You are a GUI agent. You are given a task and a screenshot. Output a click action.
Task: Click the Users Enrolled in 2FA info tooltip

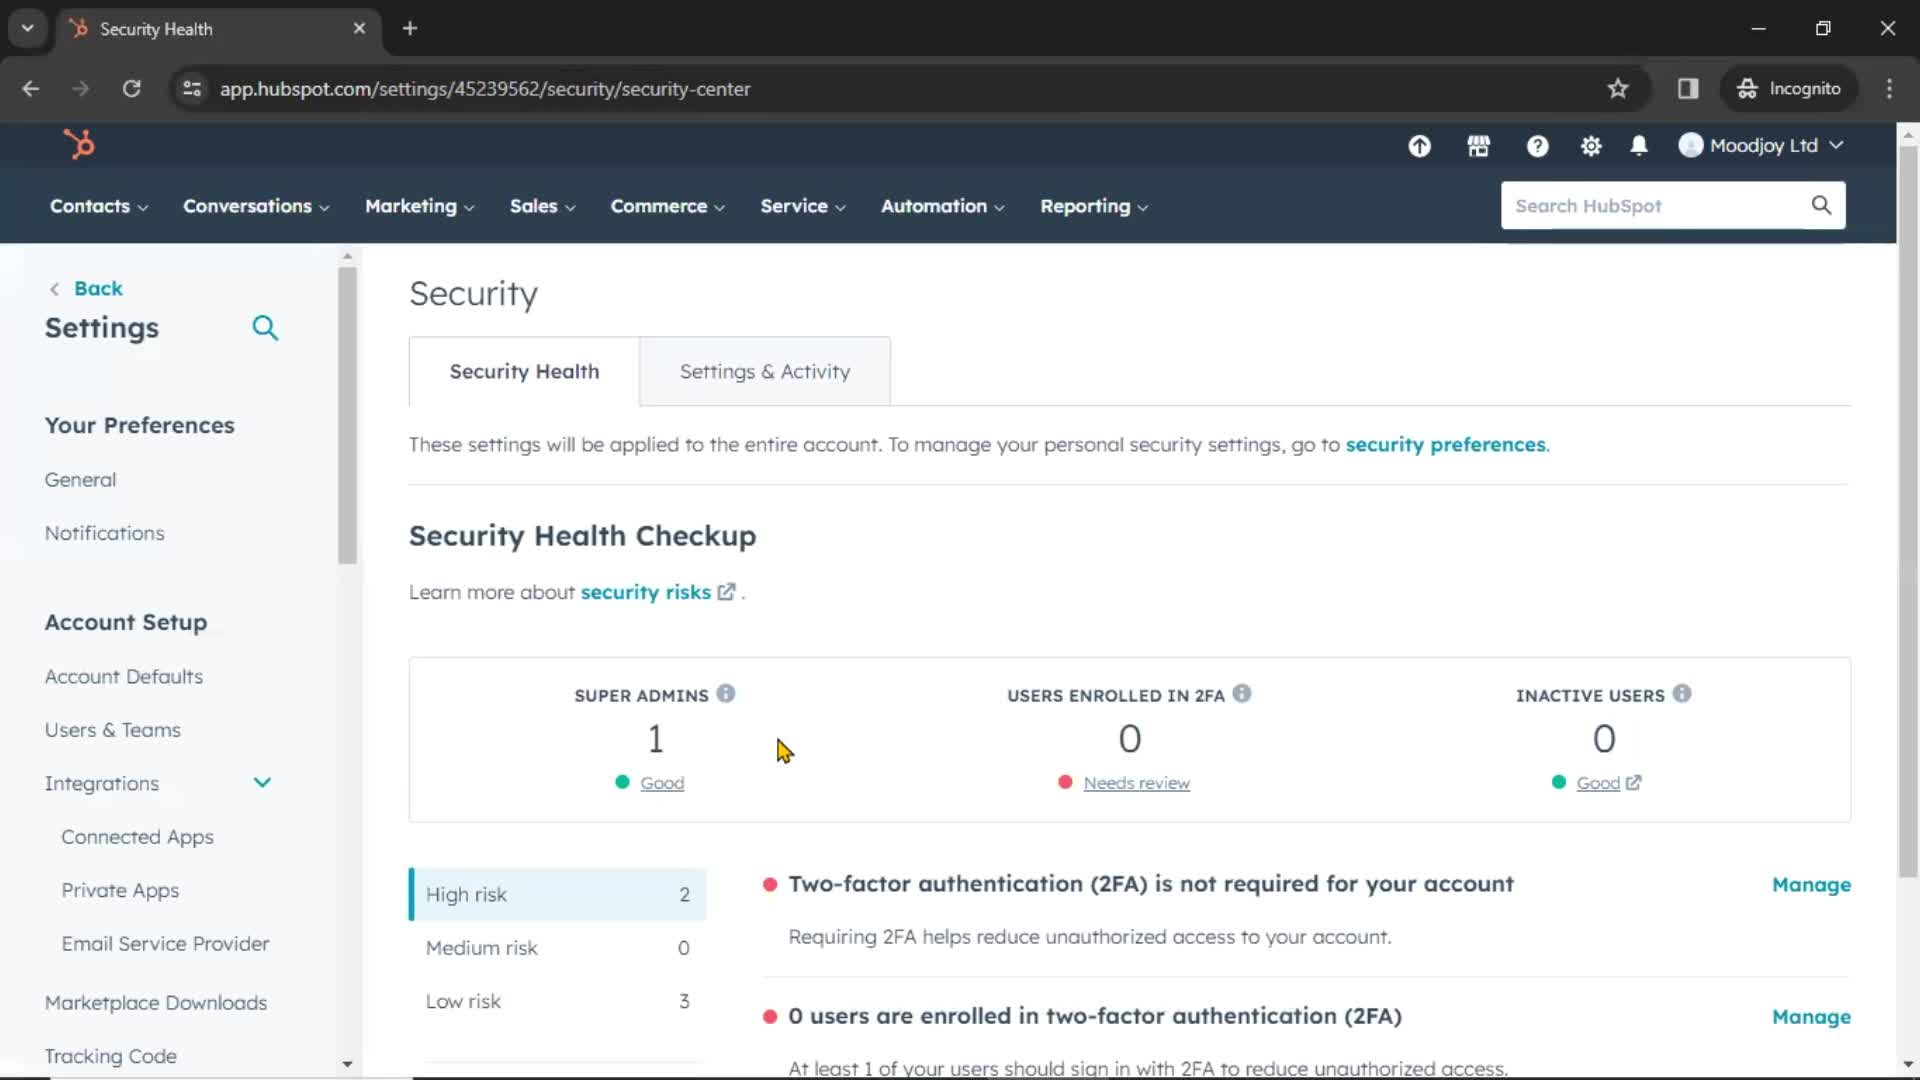coord(1242,693)
